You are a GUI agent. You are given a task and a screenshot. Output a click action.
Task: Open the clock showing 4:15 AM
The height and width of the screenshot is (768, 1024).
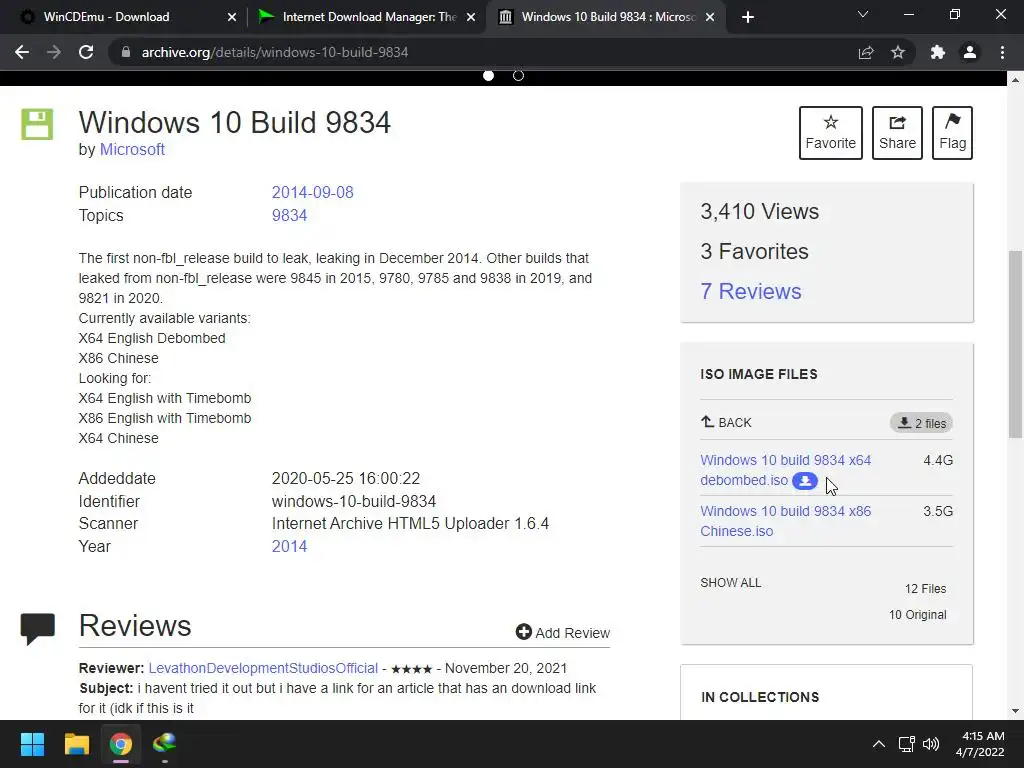coord(980,744)
